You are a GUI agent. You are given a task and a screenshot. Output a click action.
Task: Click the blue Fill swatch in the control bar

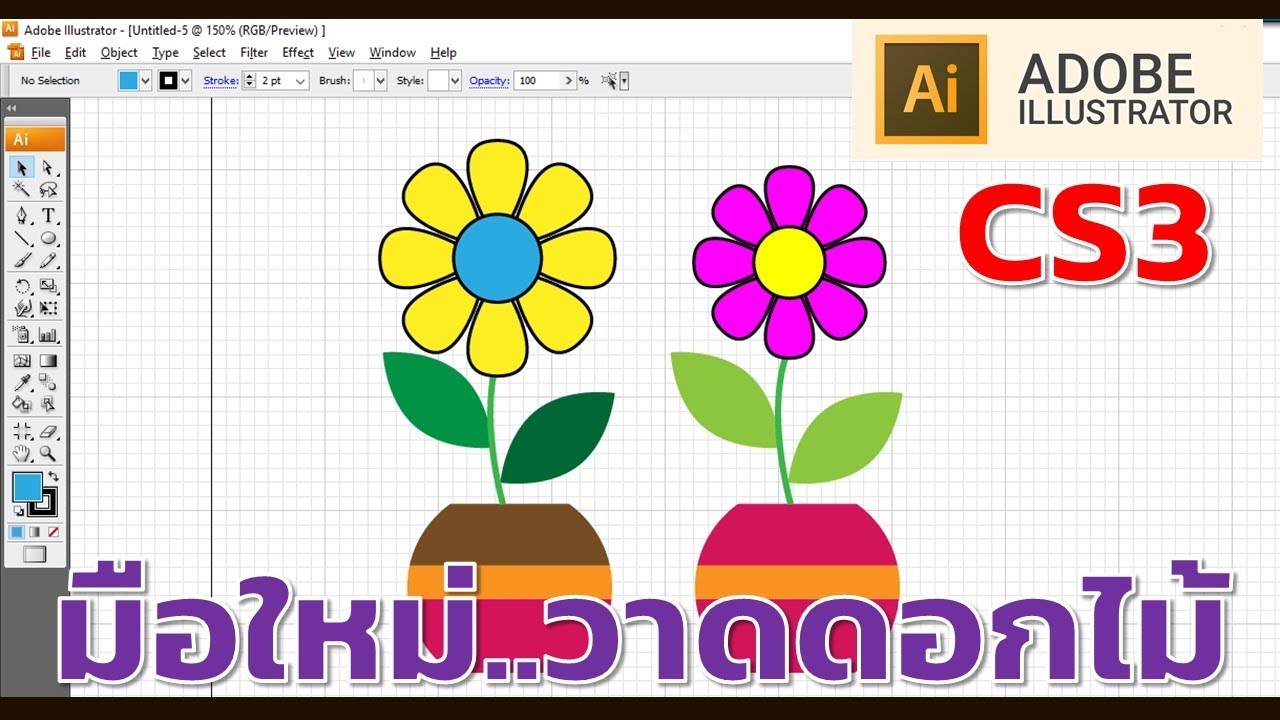128,81
